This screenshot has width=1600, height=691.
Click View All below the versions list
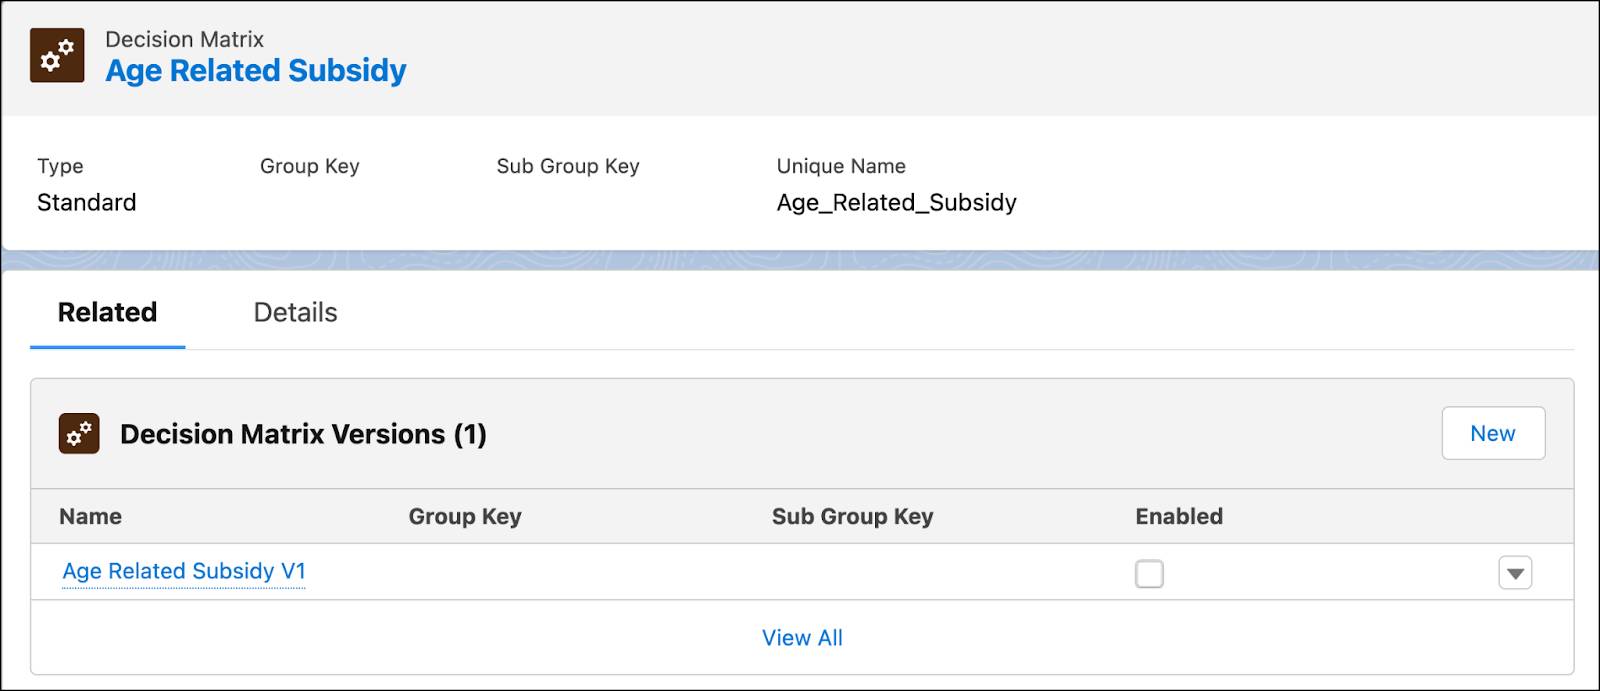pos(801,637)
